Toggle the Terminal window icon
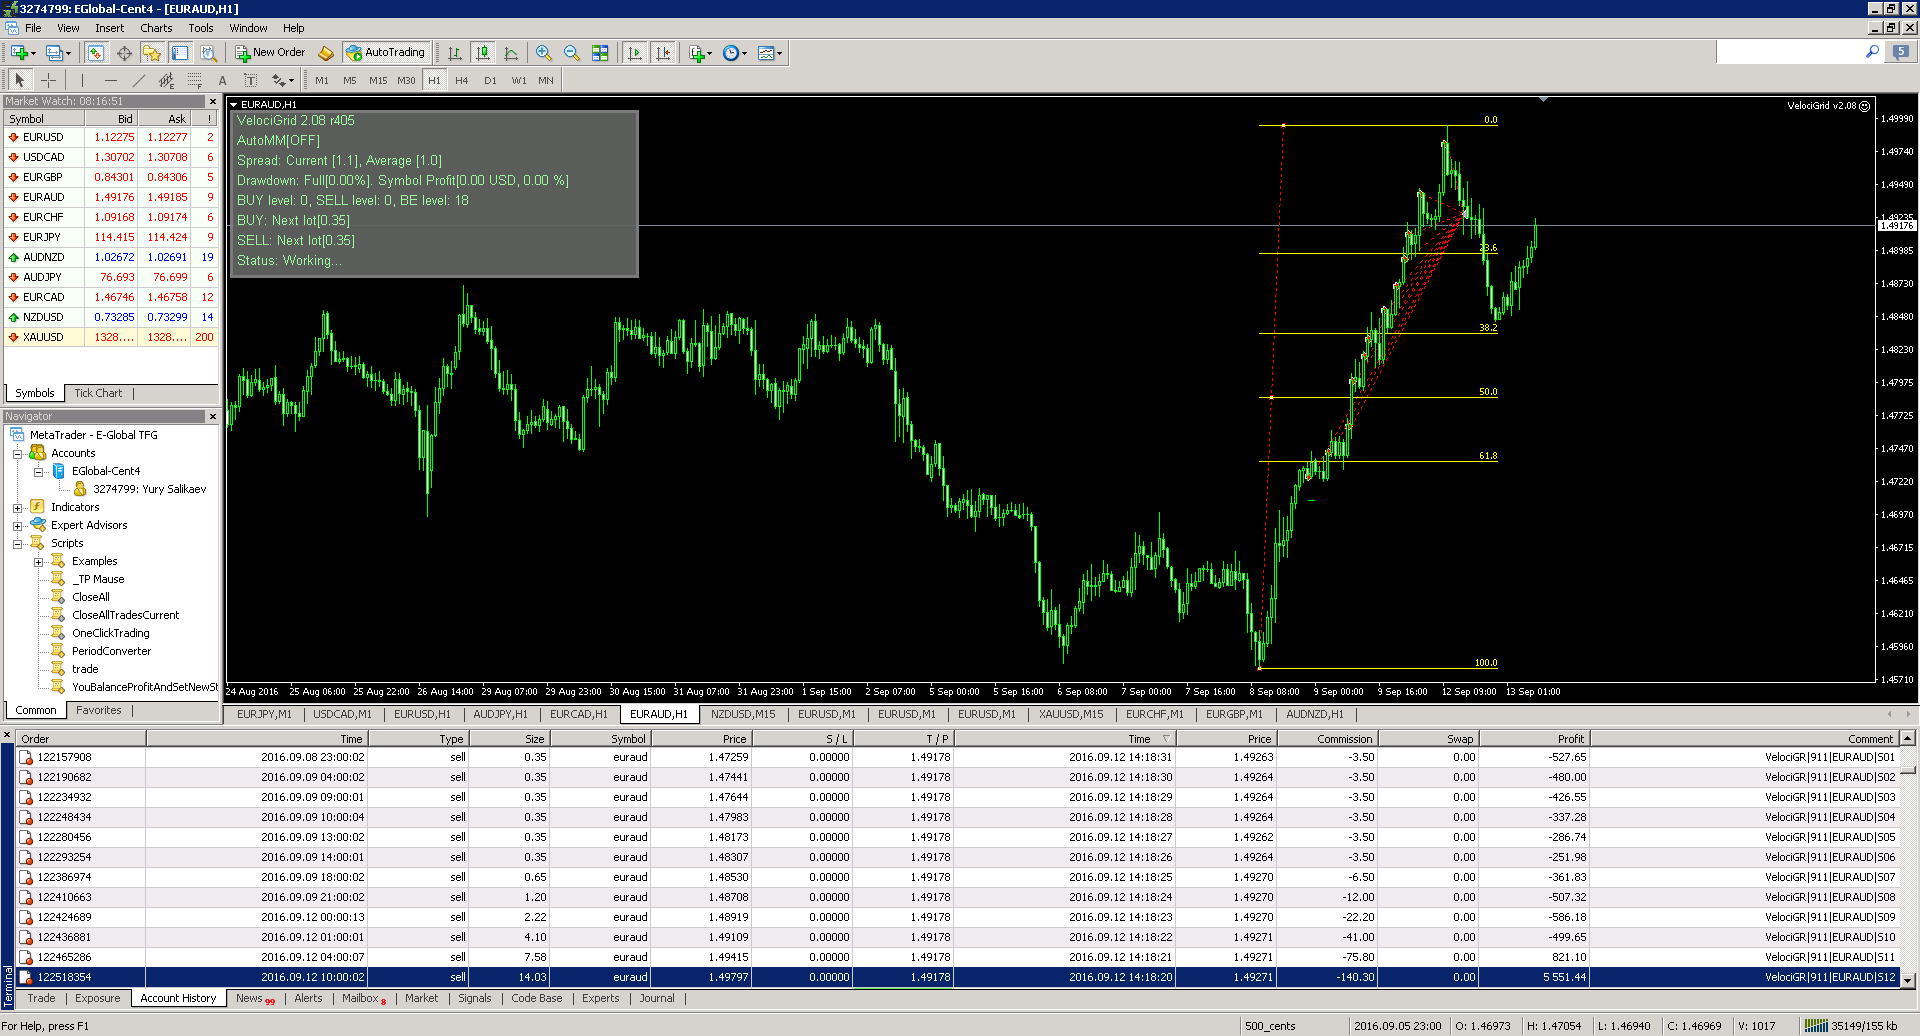Image resolution: width=1920 pixels, height=1036 pixels. tap(180, 53)
